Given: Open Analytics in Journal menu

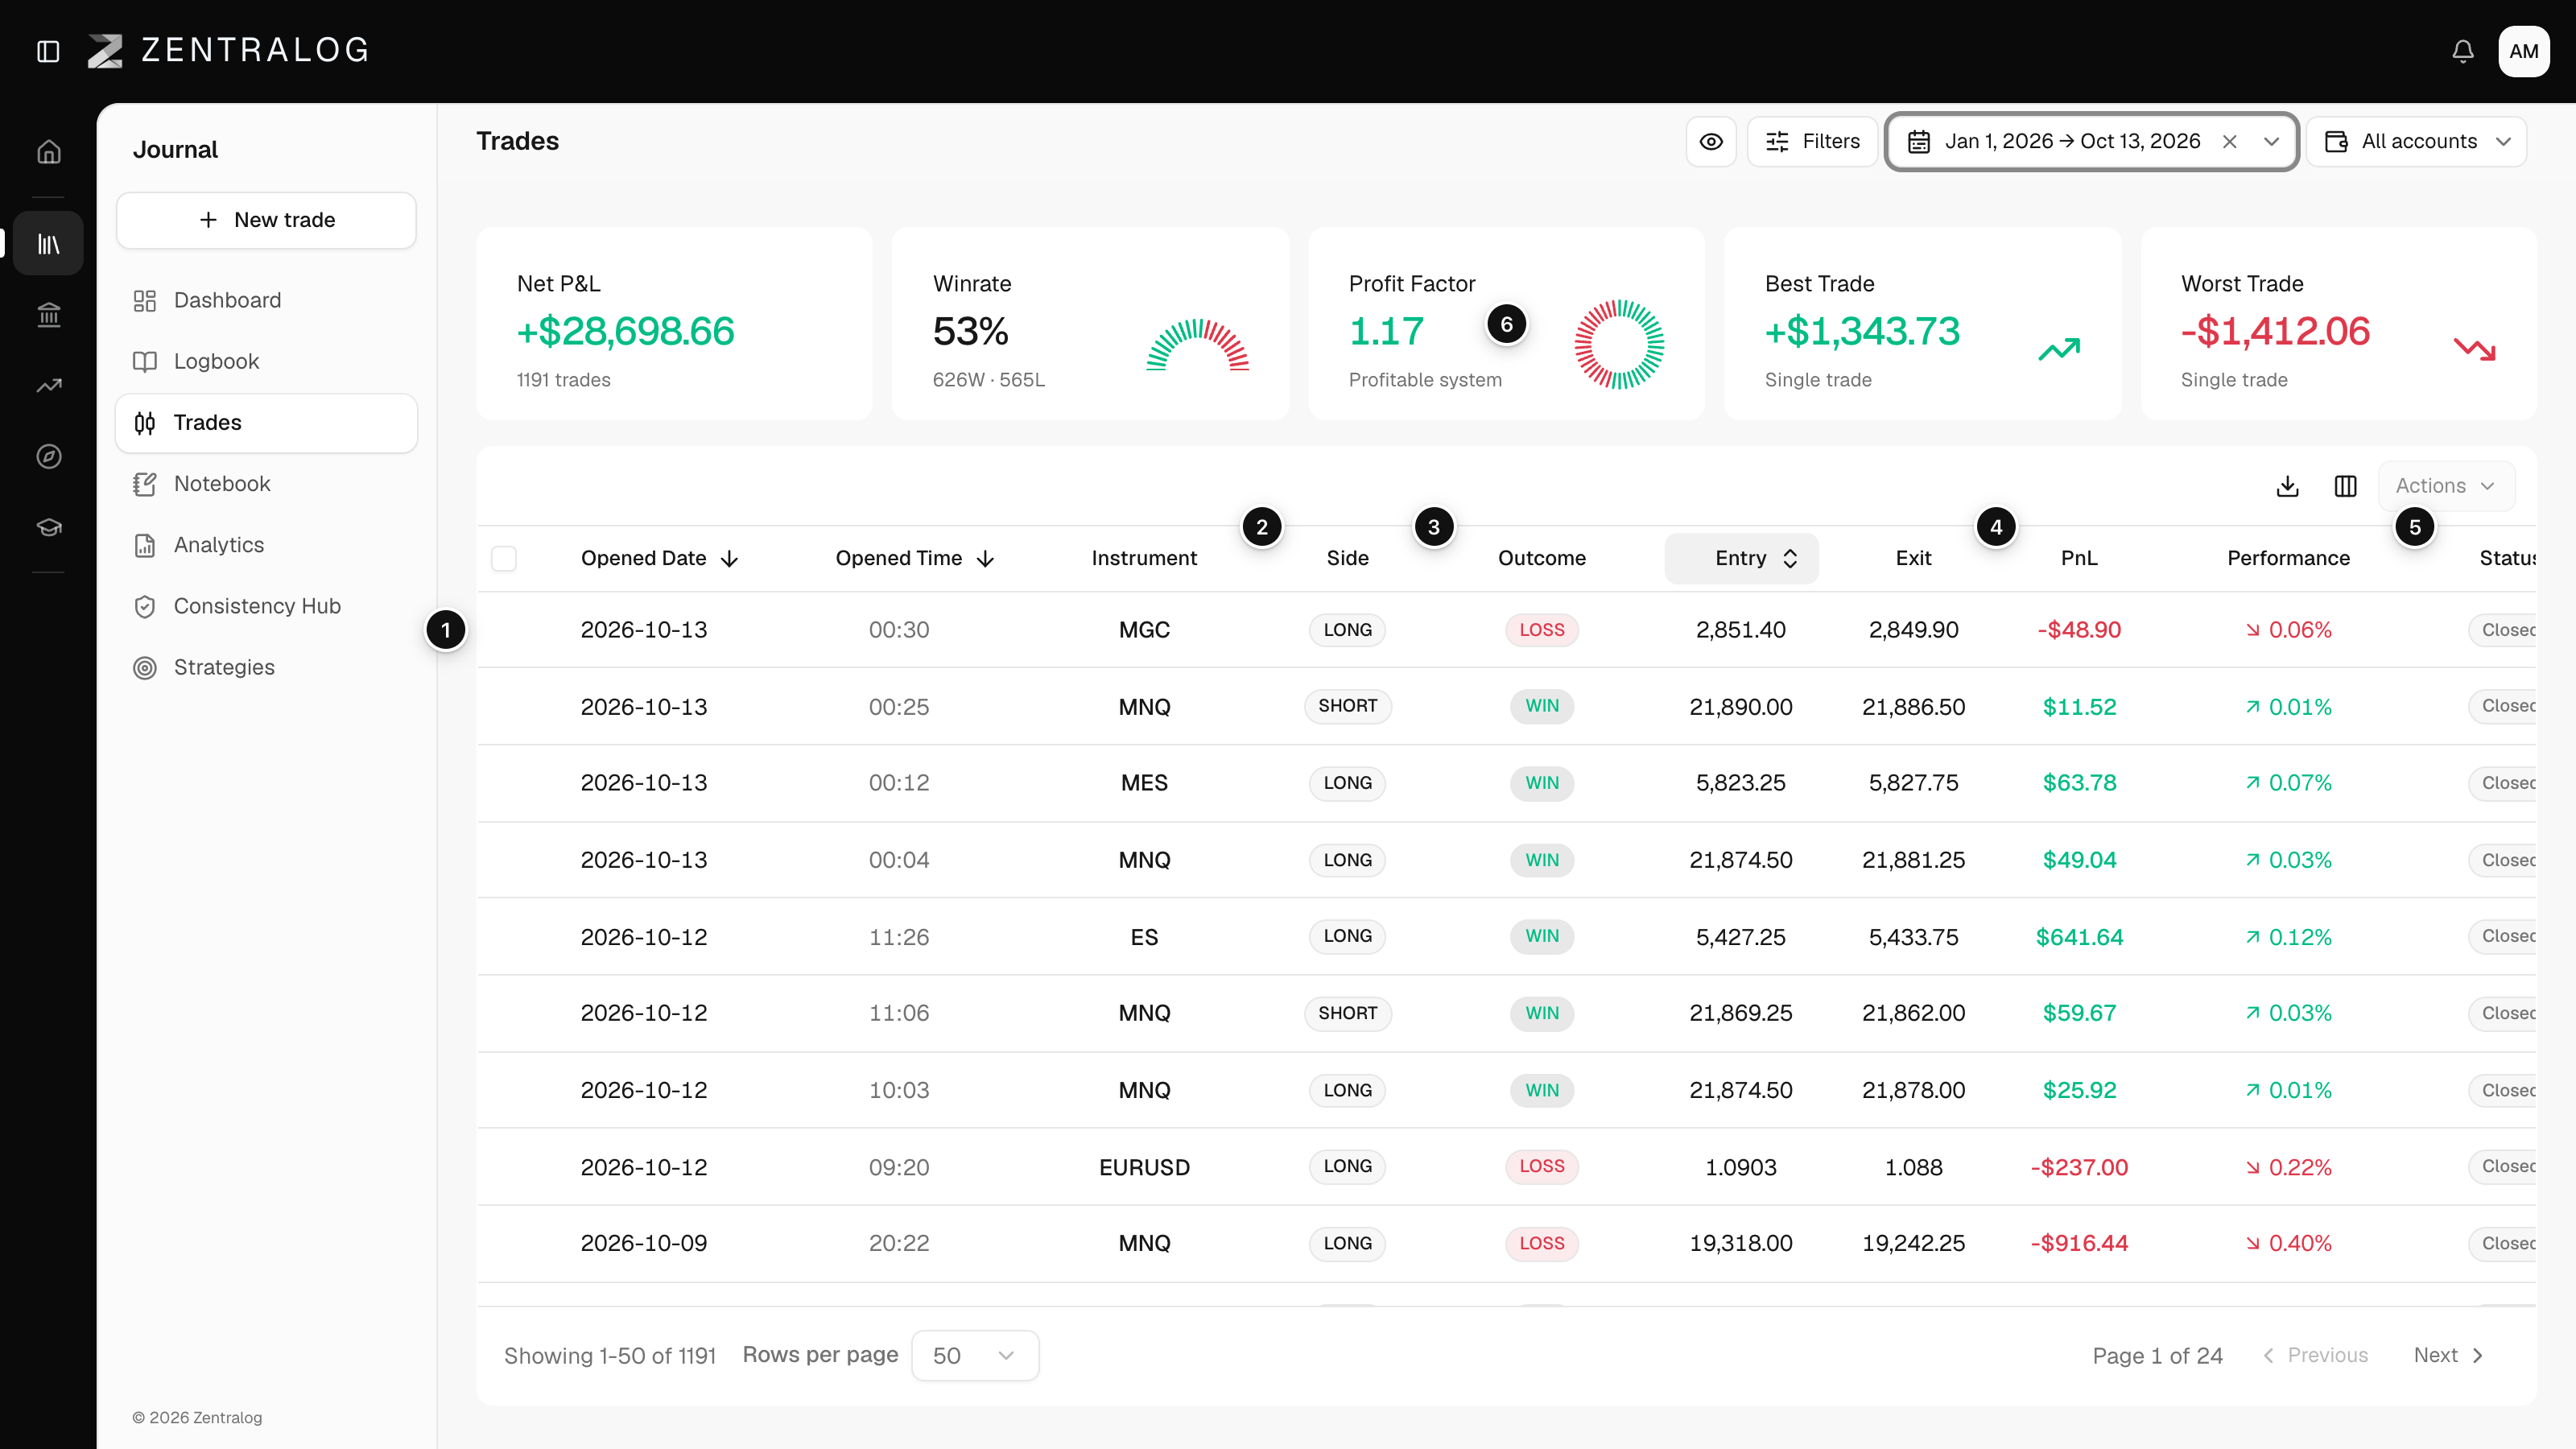Looking at the screenshot, I should coord(266,545).
